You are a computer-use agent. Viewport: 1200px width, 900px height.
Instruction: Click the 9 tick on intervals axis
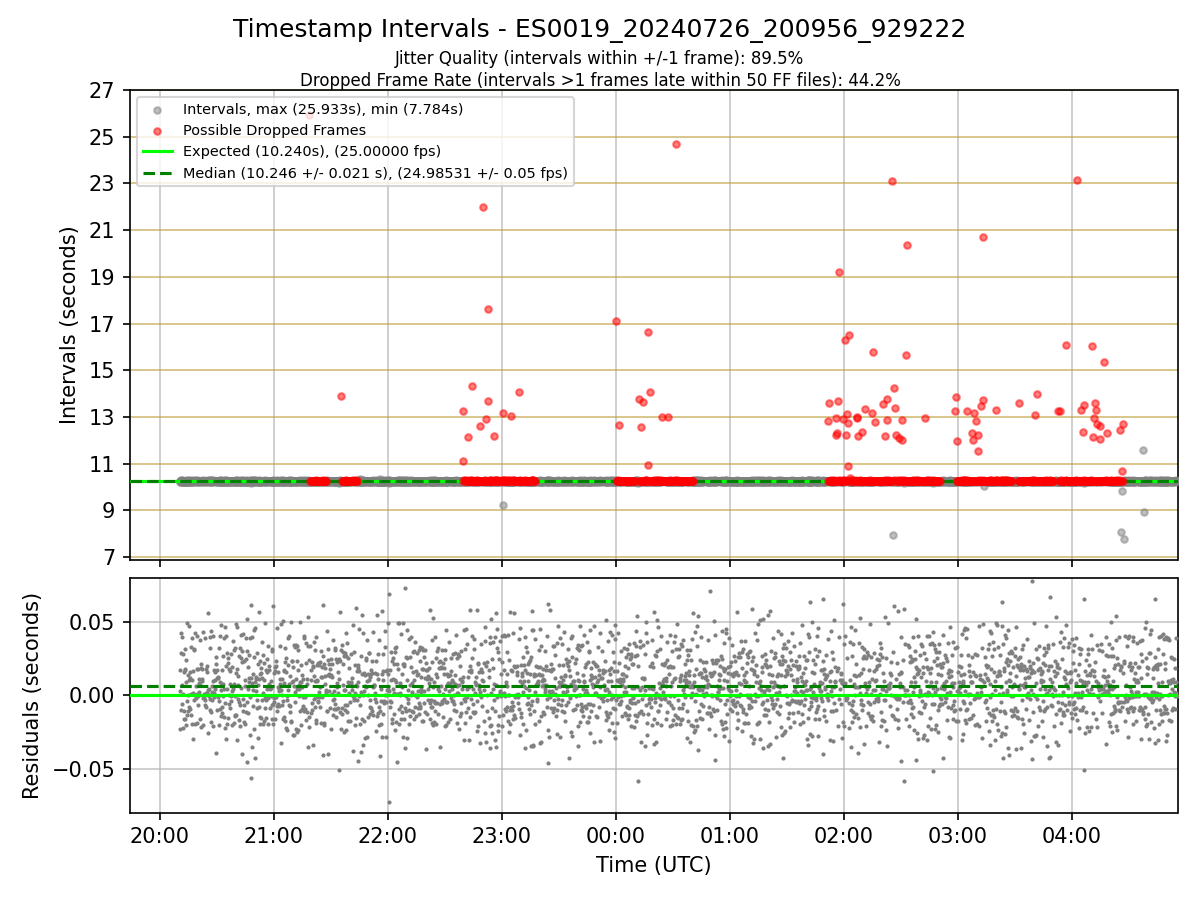111,510
